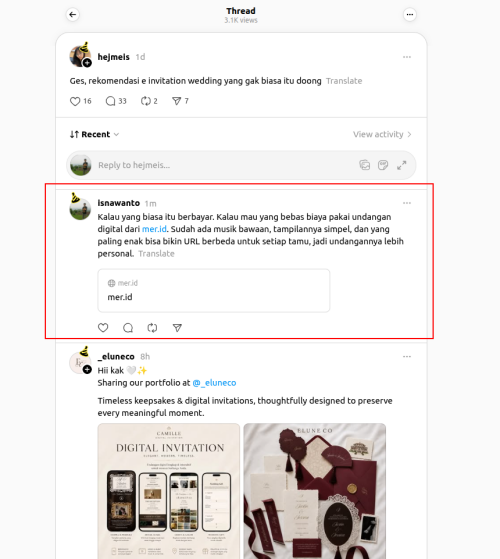Screen dimensions: 500x559
Task: Open the Recent sort dropdown
Action: tap(94, 134)
